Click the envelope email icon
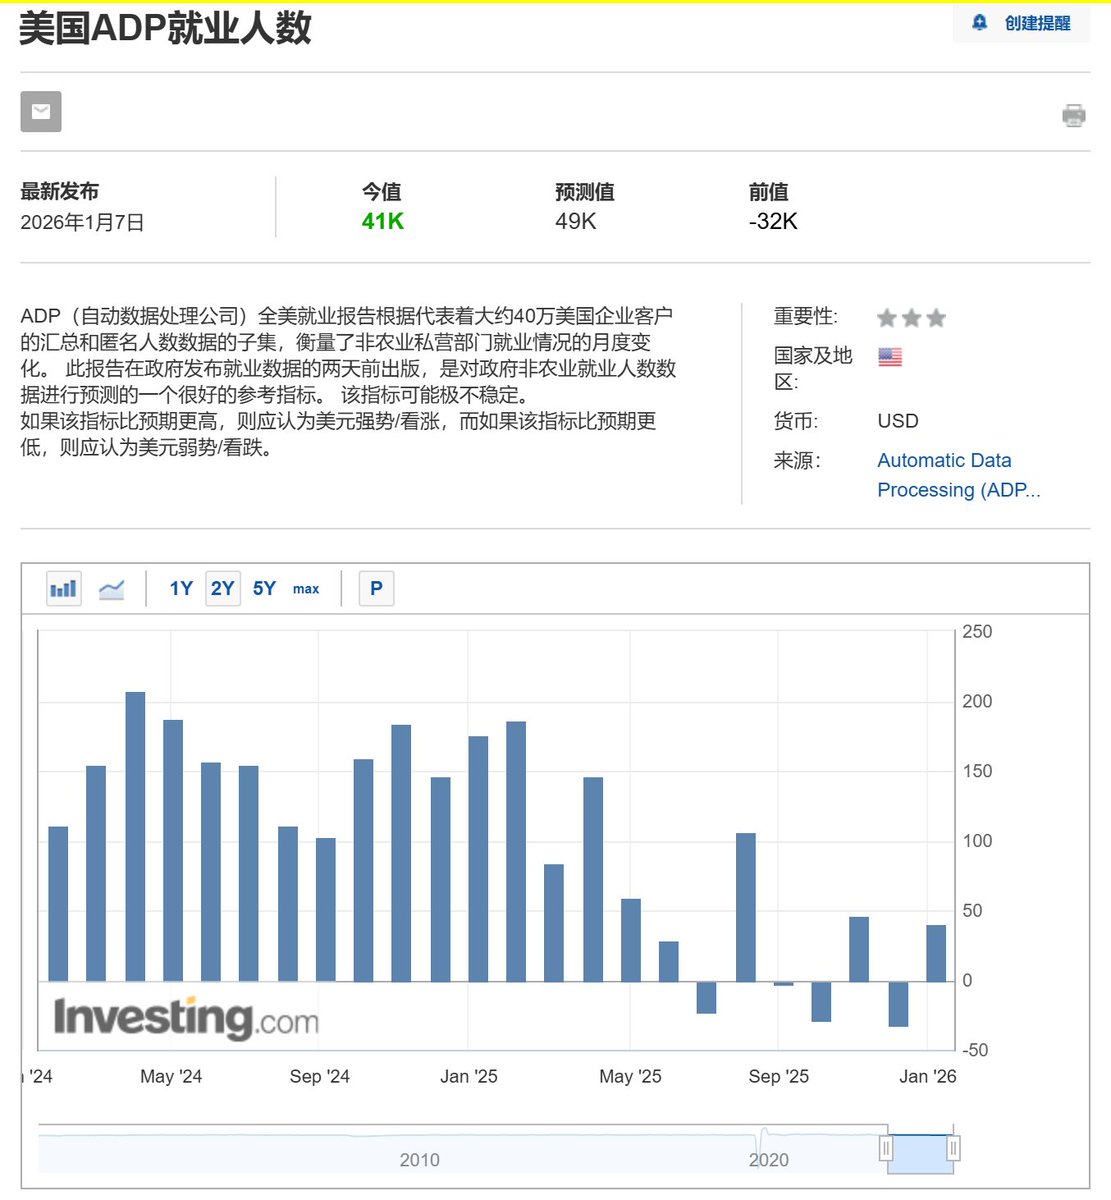 click(x=40, y=111)
